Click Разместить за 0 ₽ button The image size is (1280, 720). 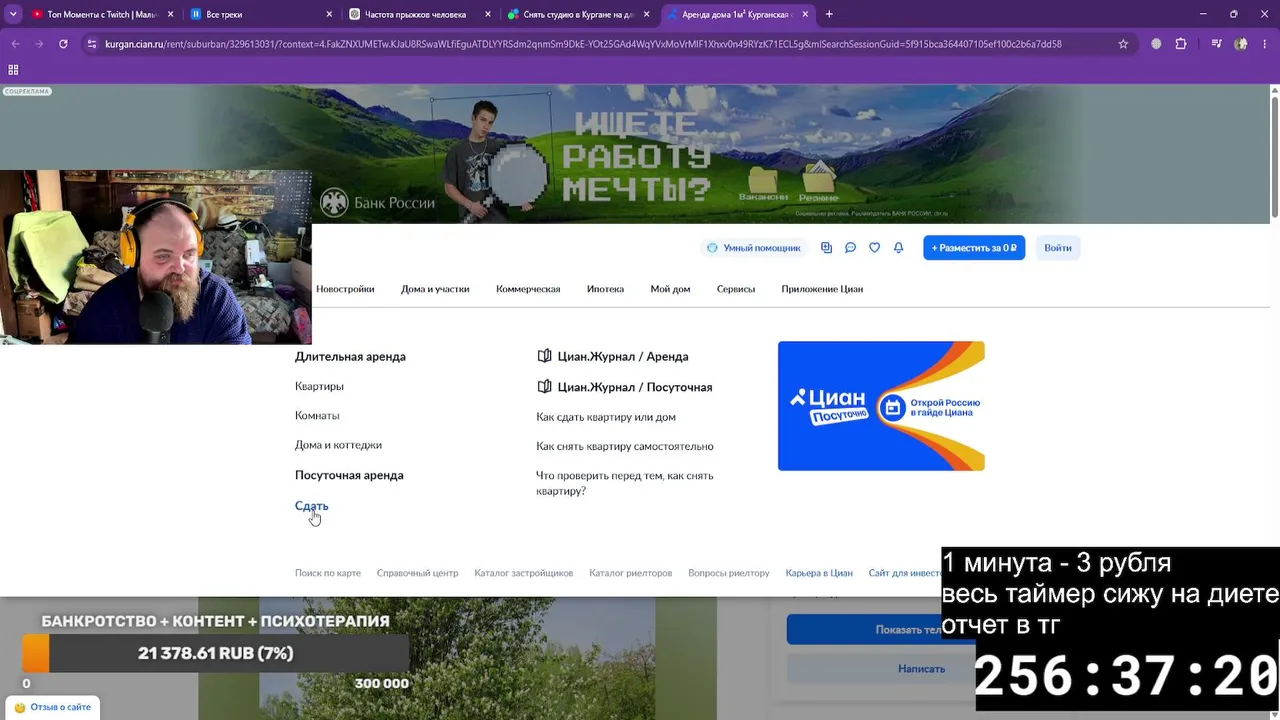[x=974, y=248]
